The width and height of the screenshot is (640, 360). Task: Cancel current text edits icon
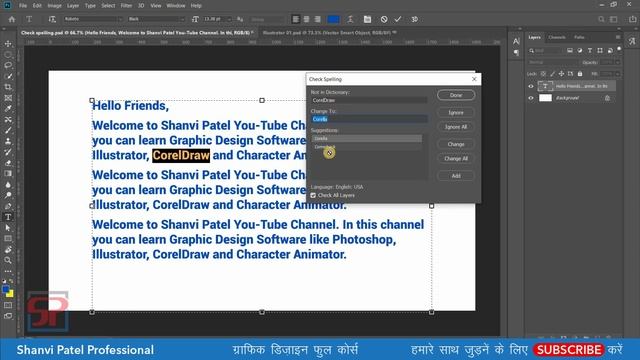pyautogui.click(x=384, y=19)
